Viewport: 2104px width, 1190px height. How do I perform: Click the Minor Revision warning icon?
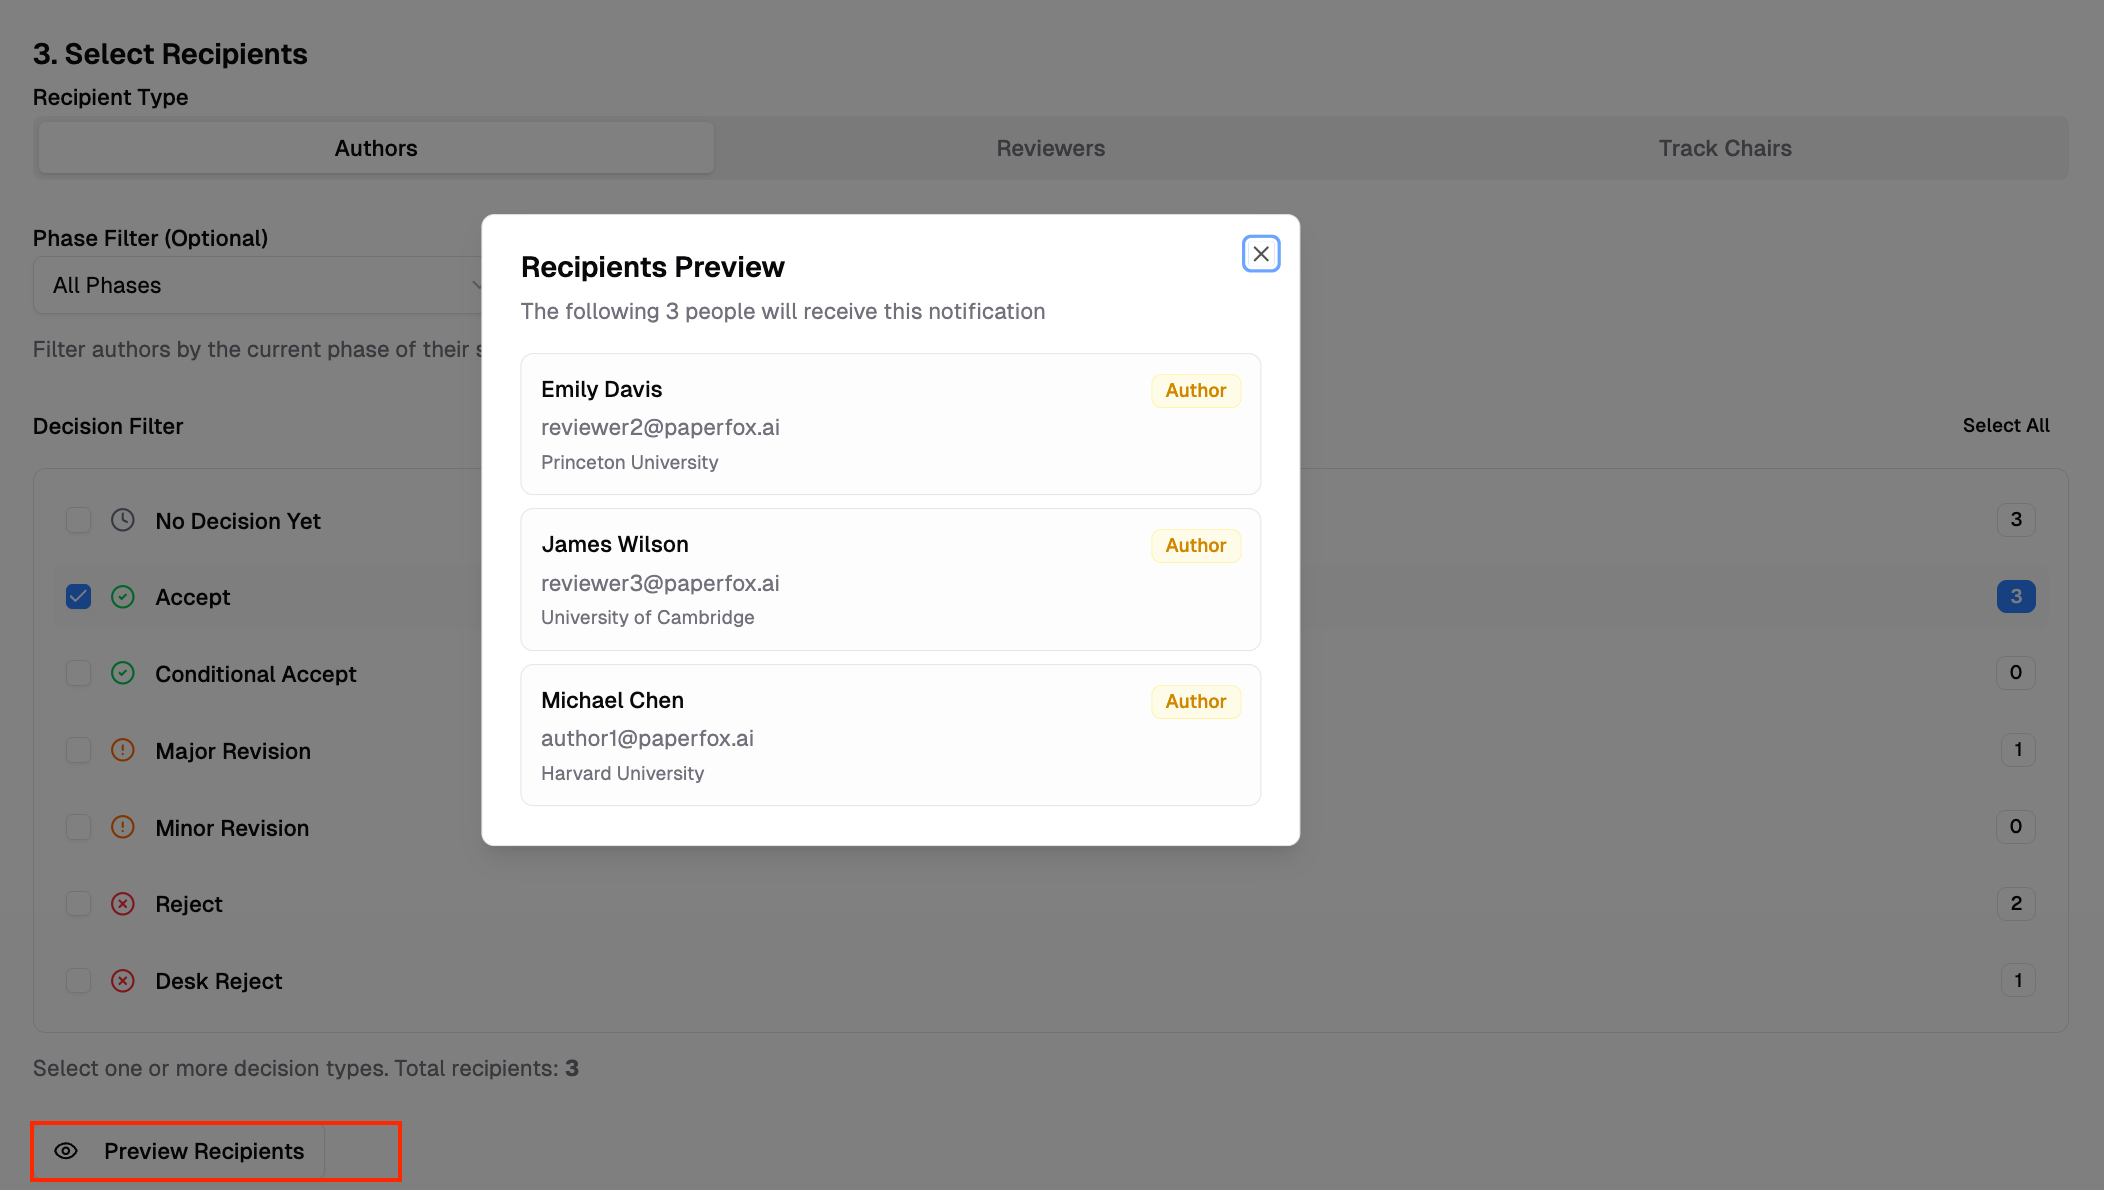(123, 827)
